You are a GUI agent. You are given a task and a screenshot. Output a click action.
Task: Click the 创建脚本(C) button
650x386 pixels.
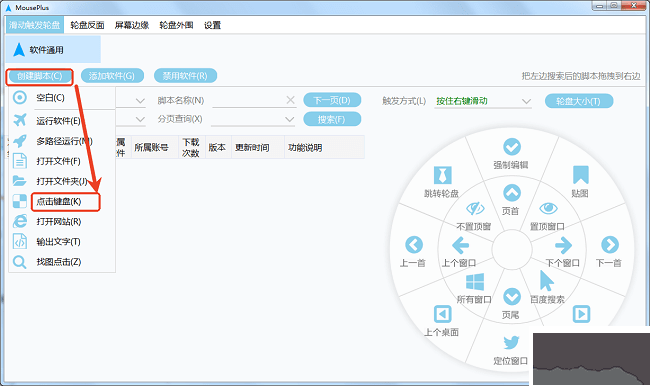[39, 76]
